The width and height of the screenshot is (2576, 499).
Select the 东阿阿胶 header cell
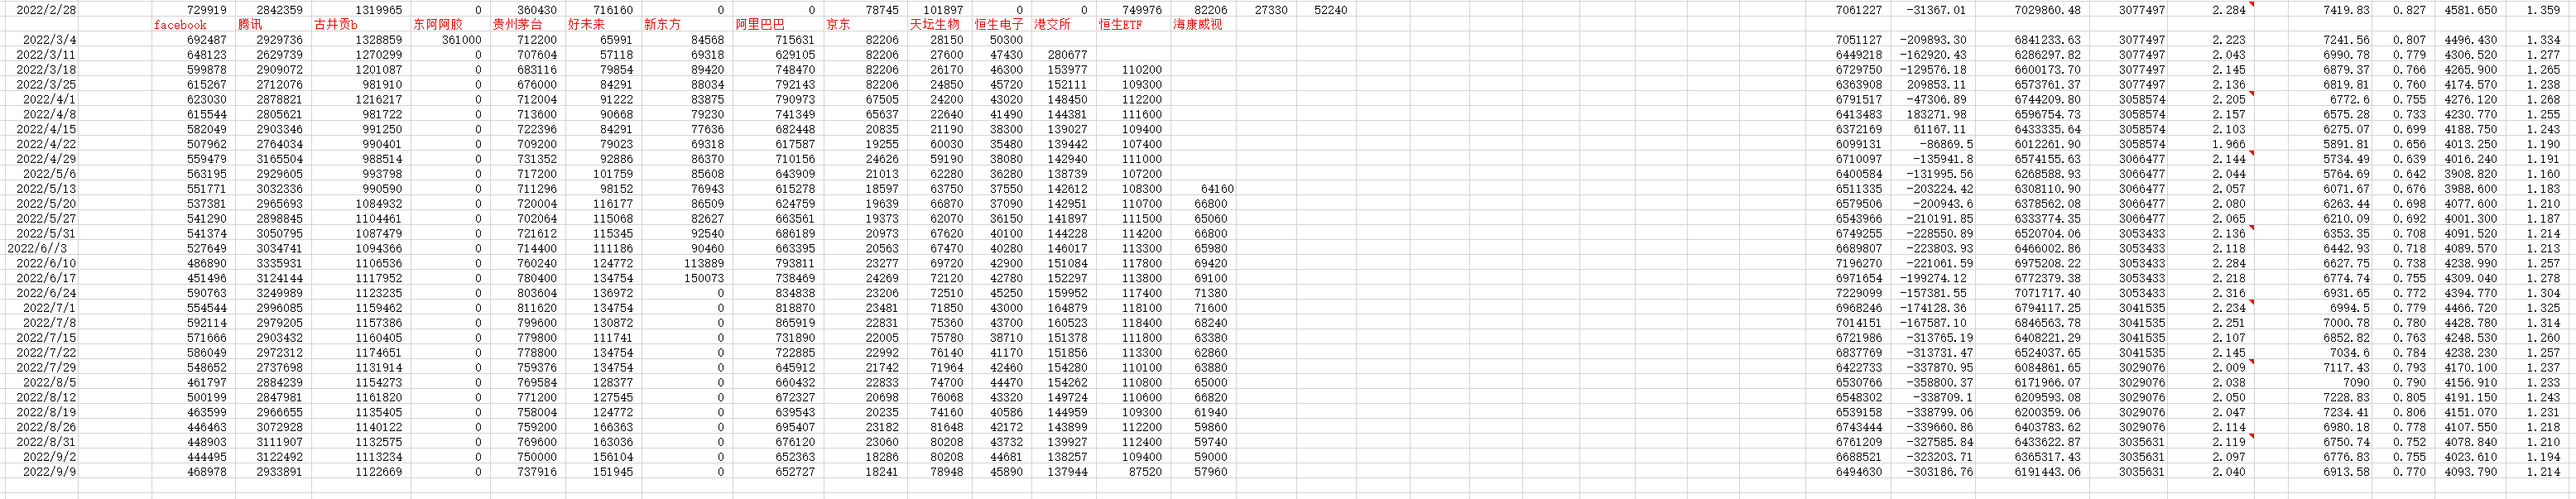point(450,25)
